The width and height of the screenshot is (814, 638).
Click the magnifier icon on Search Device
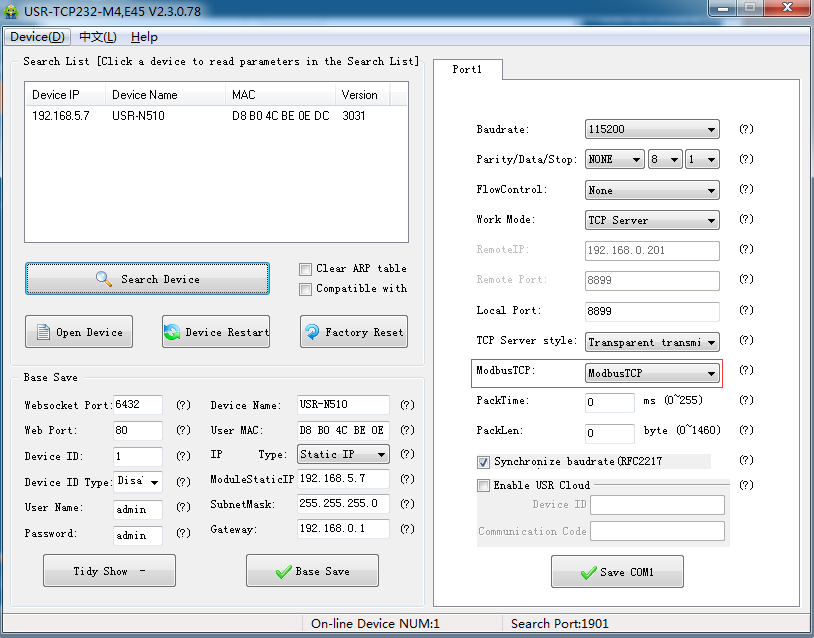(104, 279)
